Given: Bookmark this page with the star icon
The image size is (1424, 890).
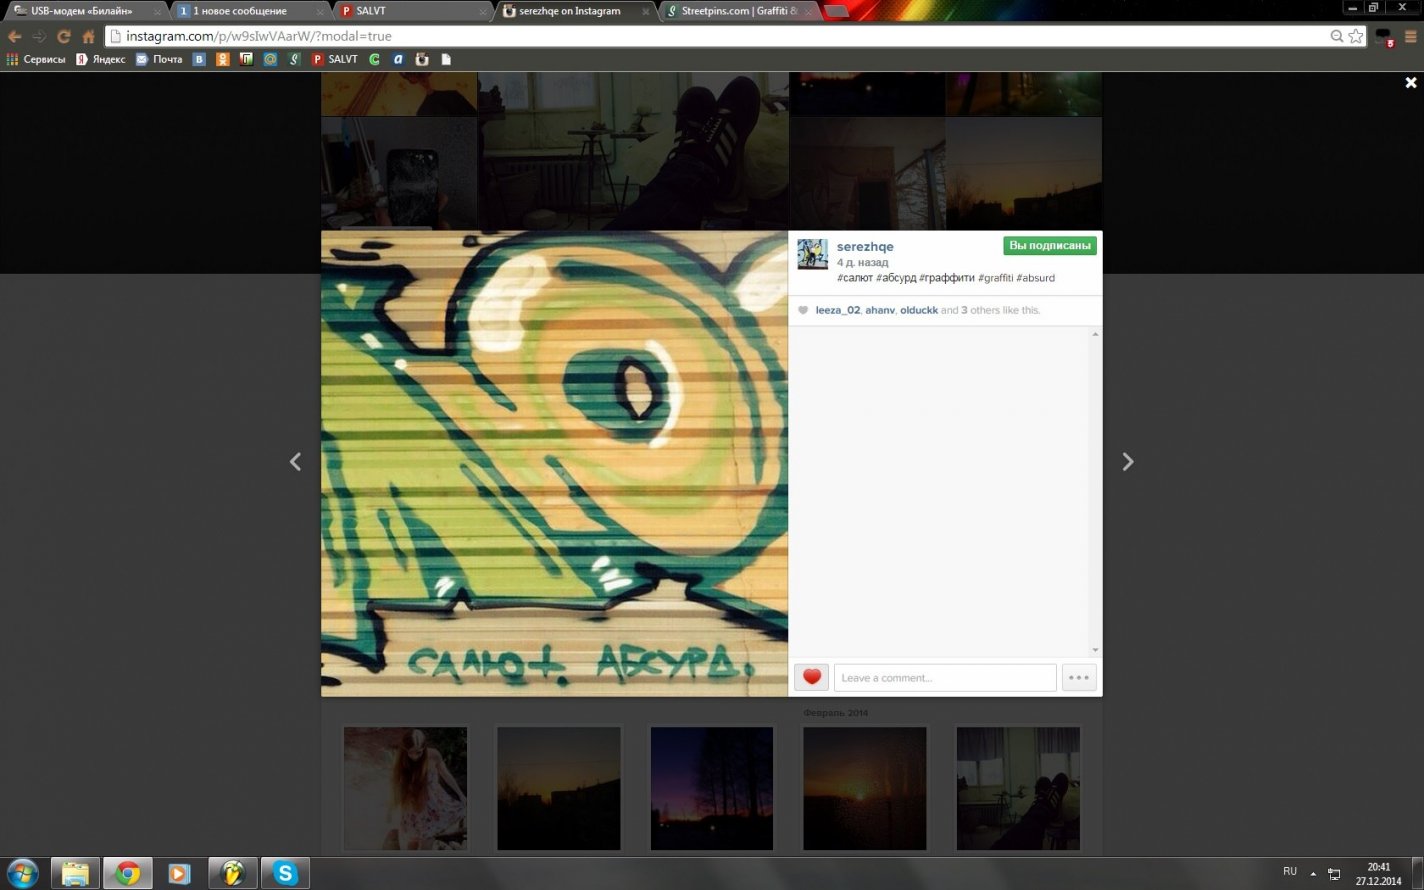Looking at the screenshot, I should pos(1355,36).
